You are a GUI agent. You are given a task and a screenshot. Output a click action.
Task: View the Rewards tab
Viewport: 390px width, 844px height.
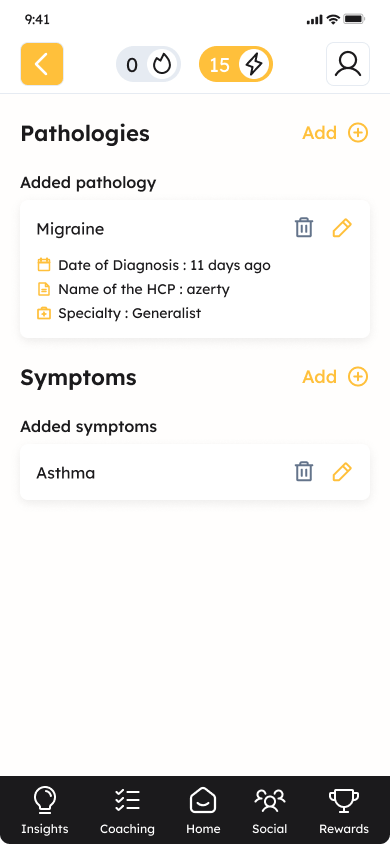344,810
